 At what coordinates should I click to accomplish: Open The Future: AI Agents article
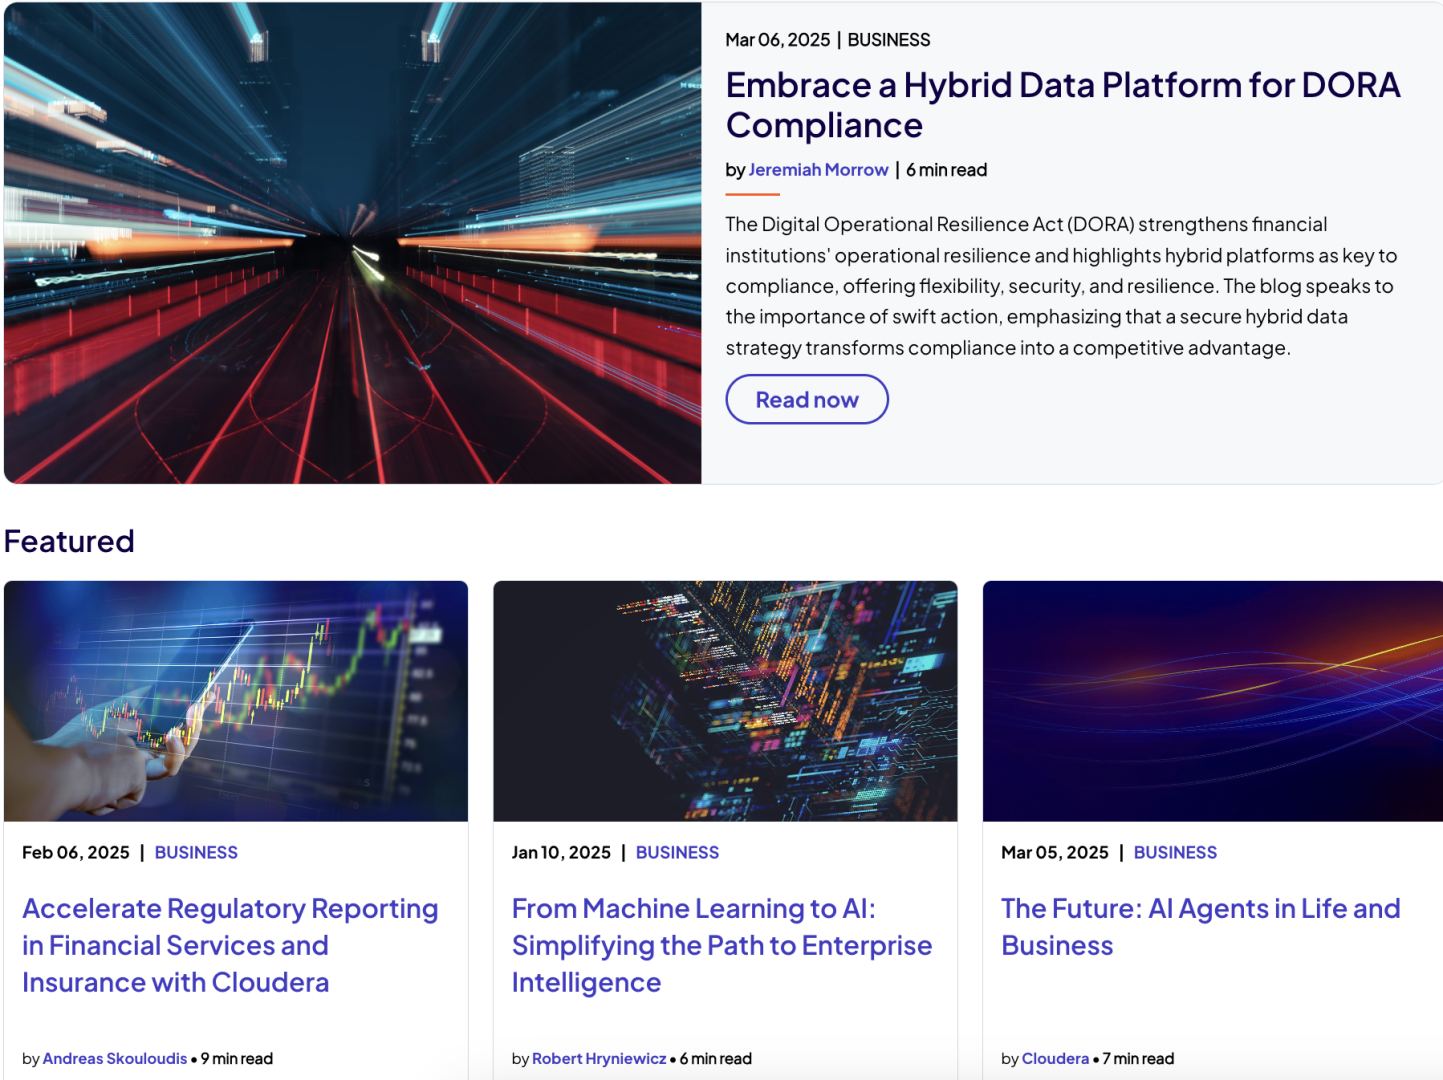pos(1200,927)
